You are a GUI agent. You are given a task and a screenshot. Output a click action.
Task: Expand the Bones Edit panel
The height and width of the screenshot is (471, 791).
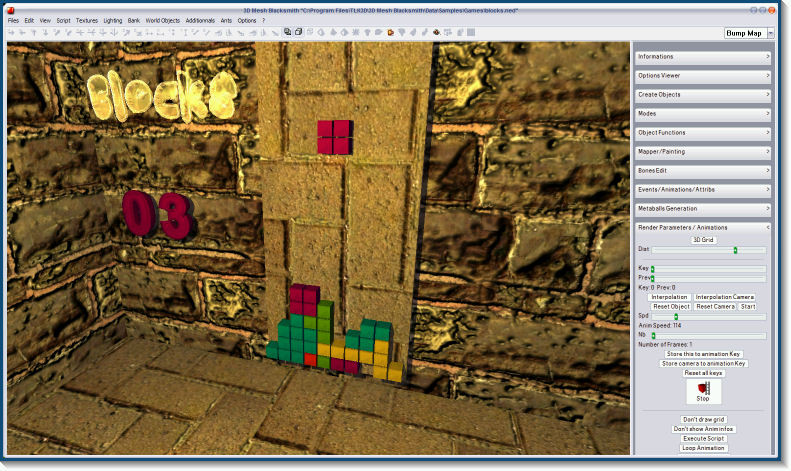tap(702, 171)
